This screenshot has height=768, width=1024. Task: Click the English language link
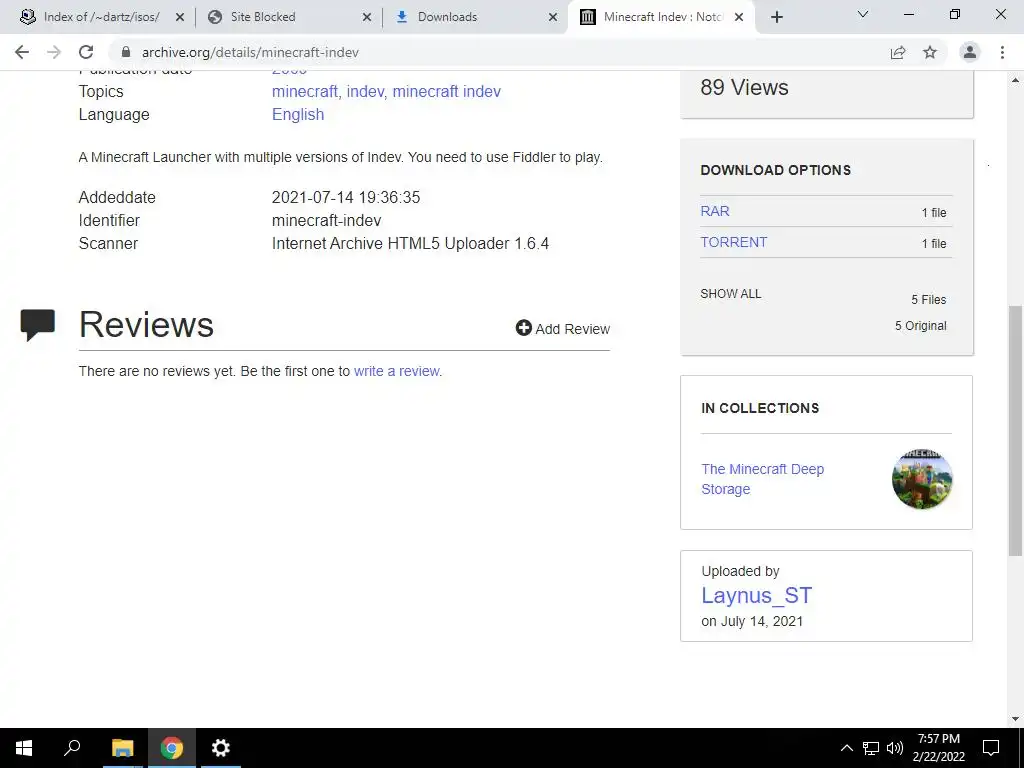298,114
